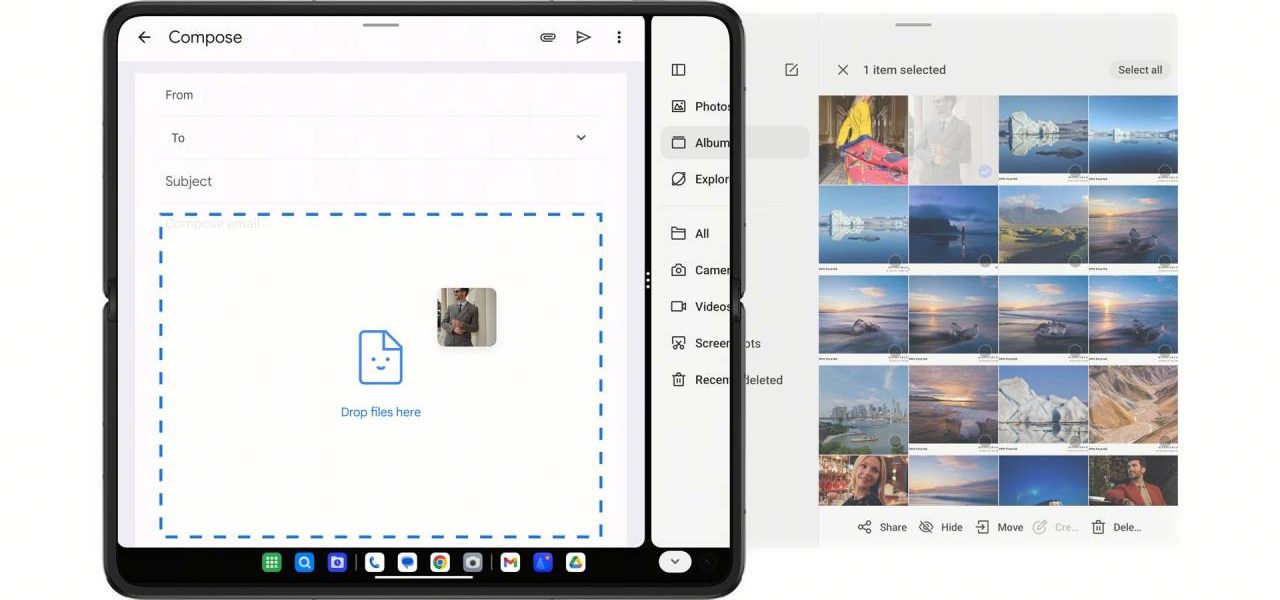Image resolution: width=1280 pixels, height=600 pixels.
Task: Click the To recipient field
Action: click(x=380, y=138)
